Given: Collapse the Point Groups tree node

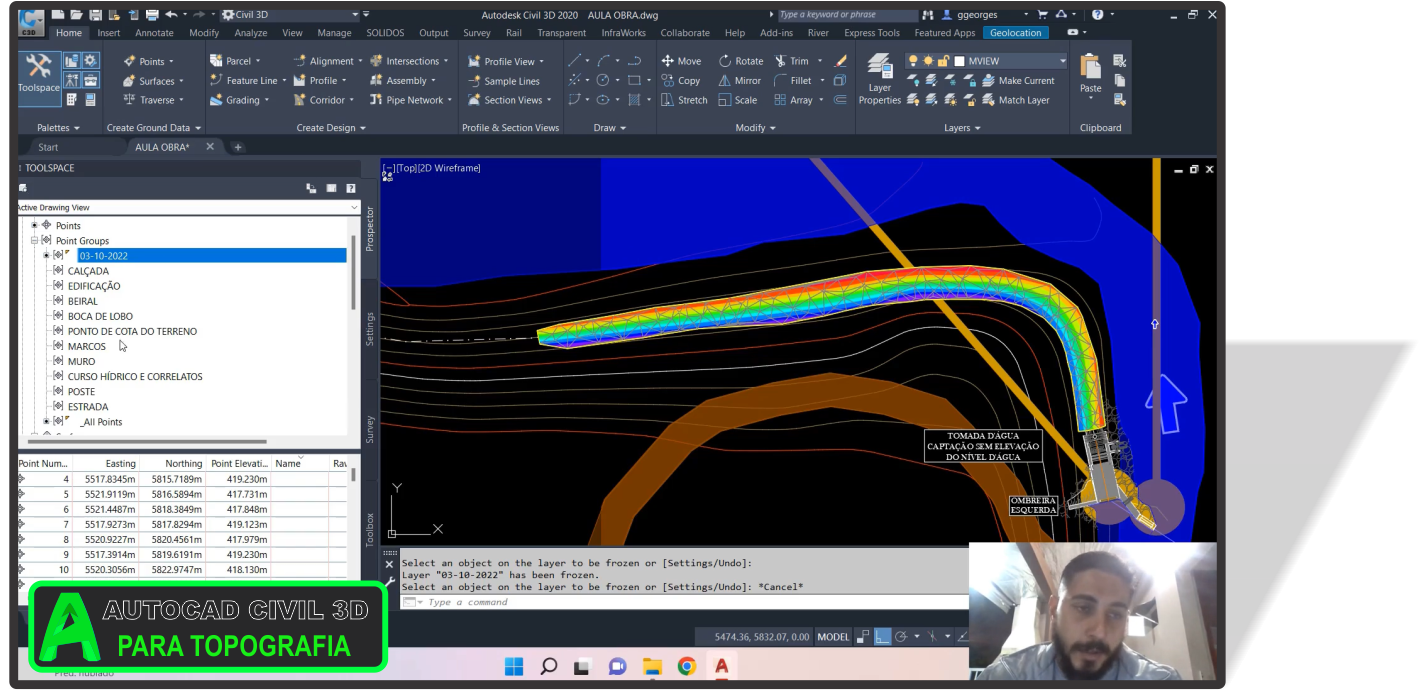Looking at the screenshot, I should pos(34,241).
